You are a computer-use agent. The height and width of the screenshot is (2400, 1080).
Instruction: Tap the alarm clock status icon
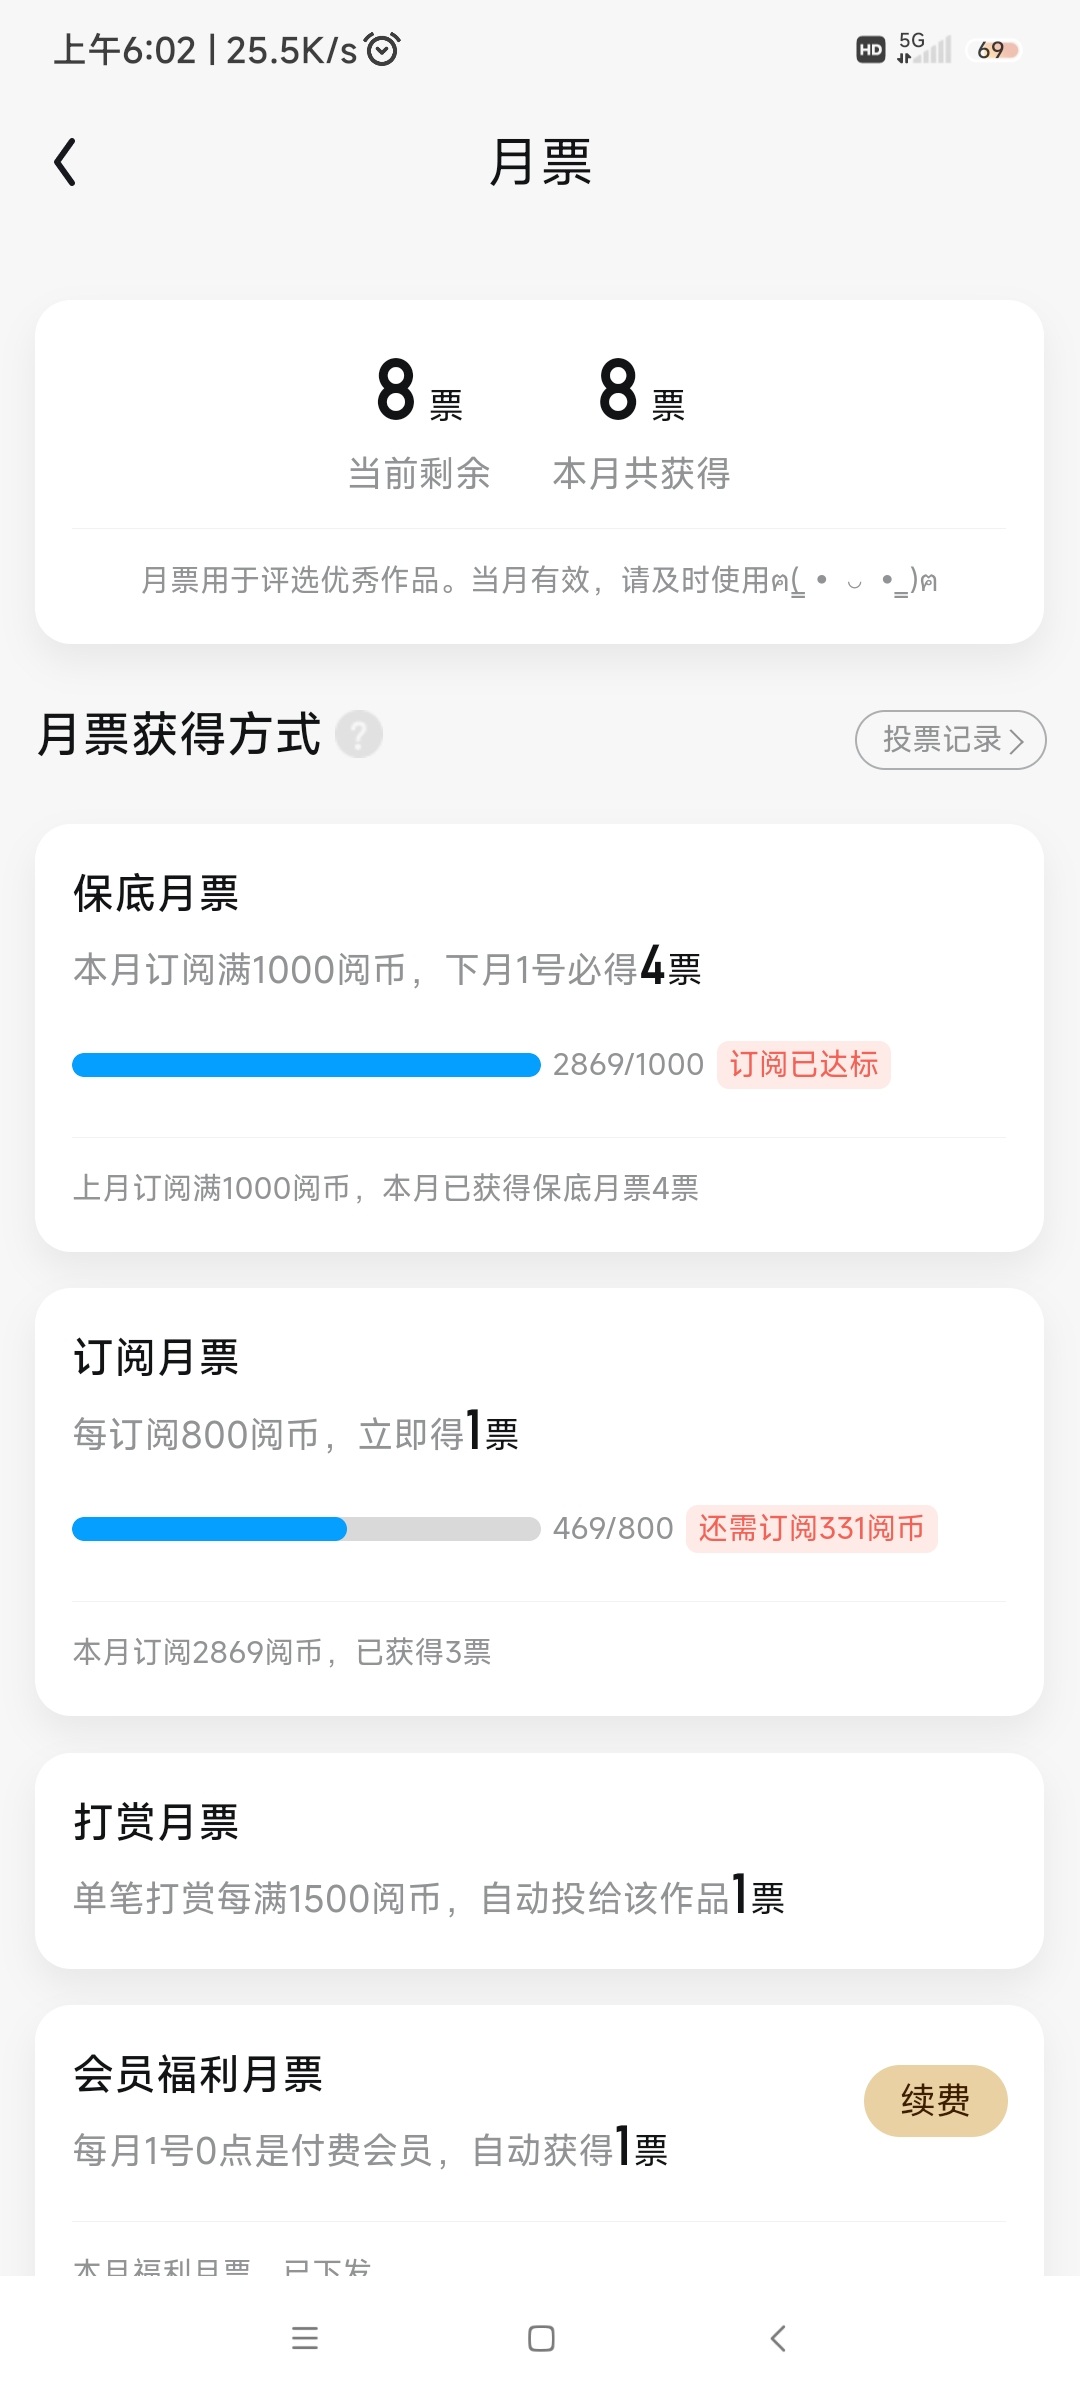[x=383, y=49]
